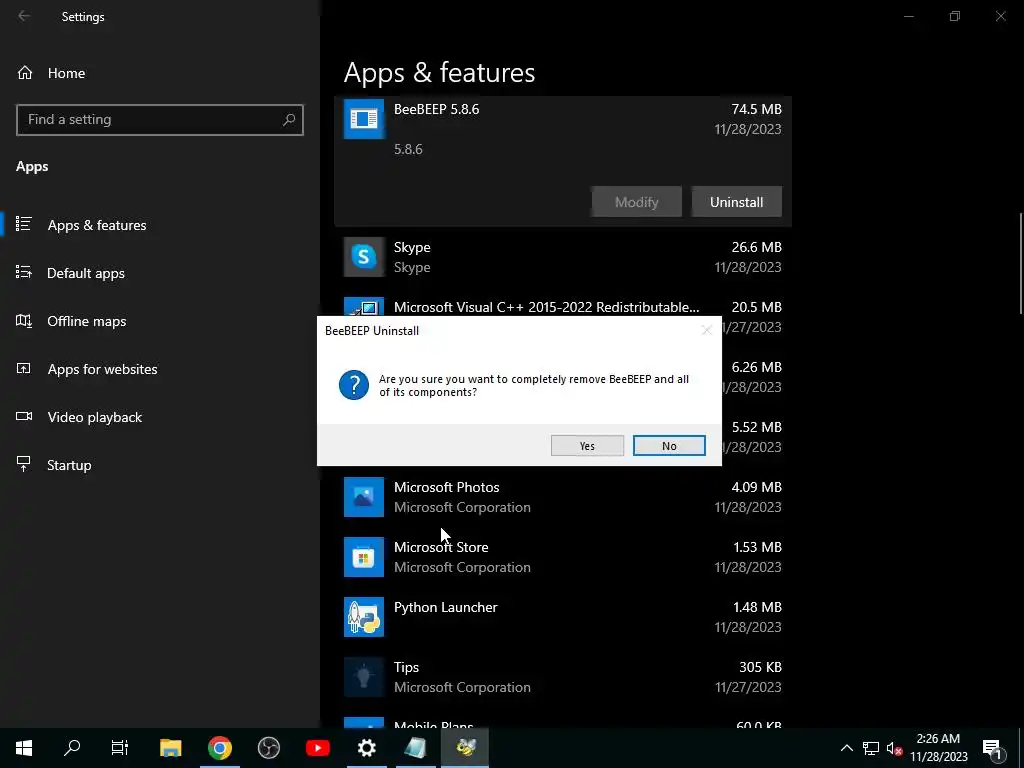The image size is (1024, 768).
Task: Focus the Find a setting field
Action: 159,120
